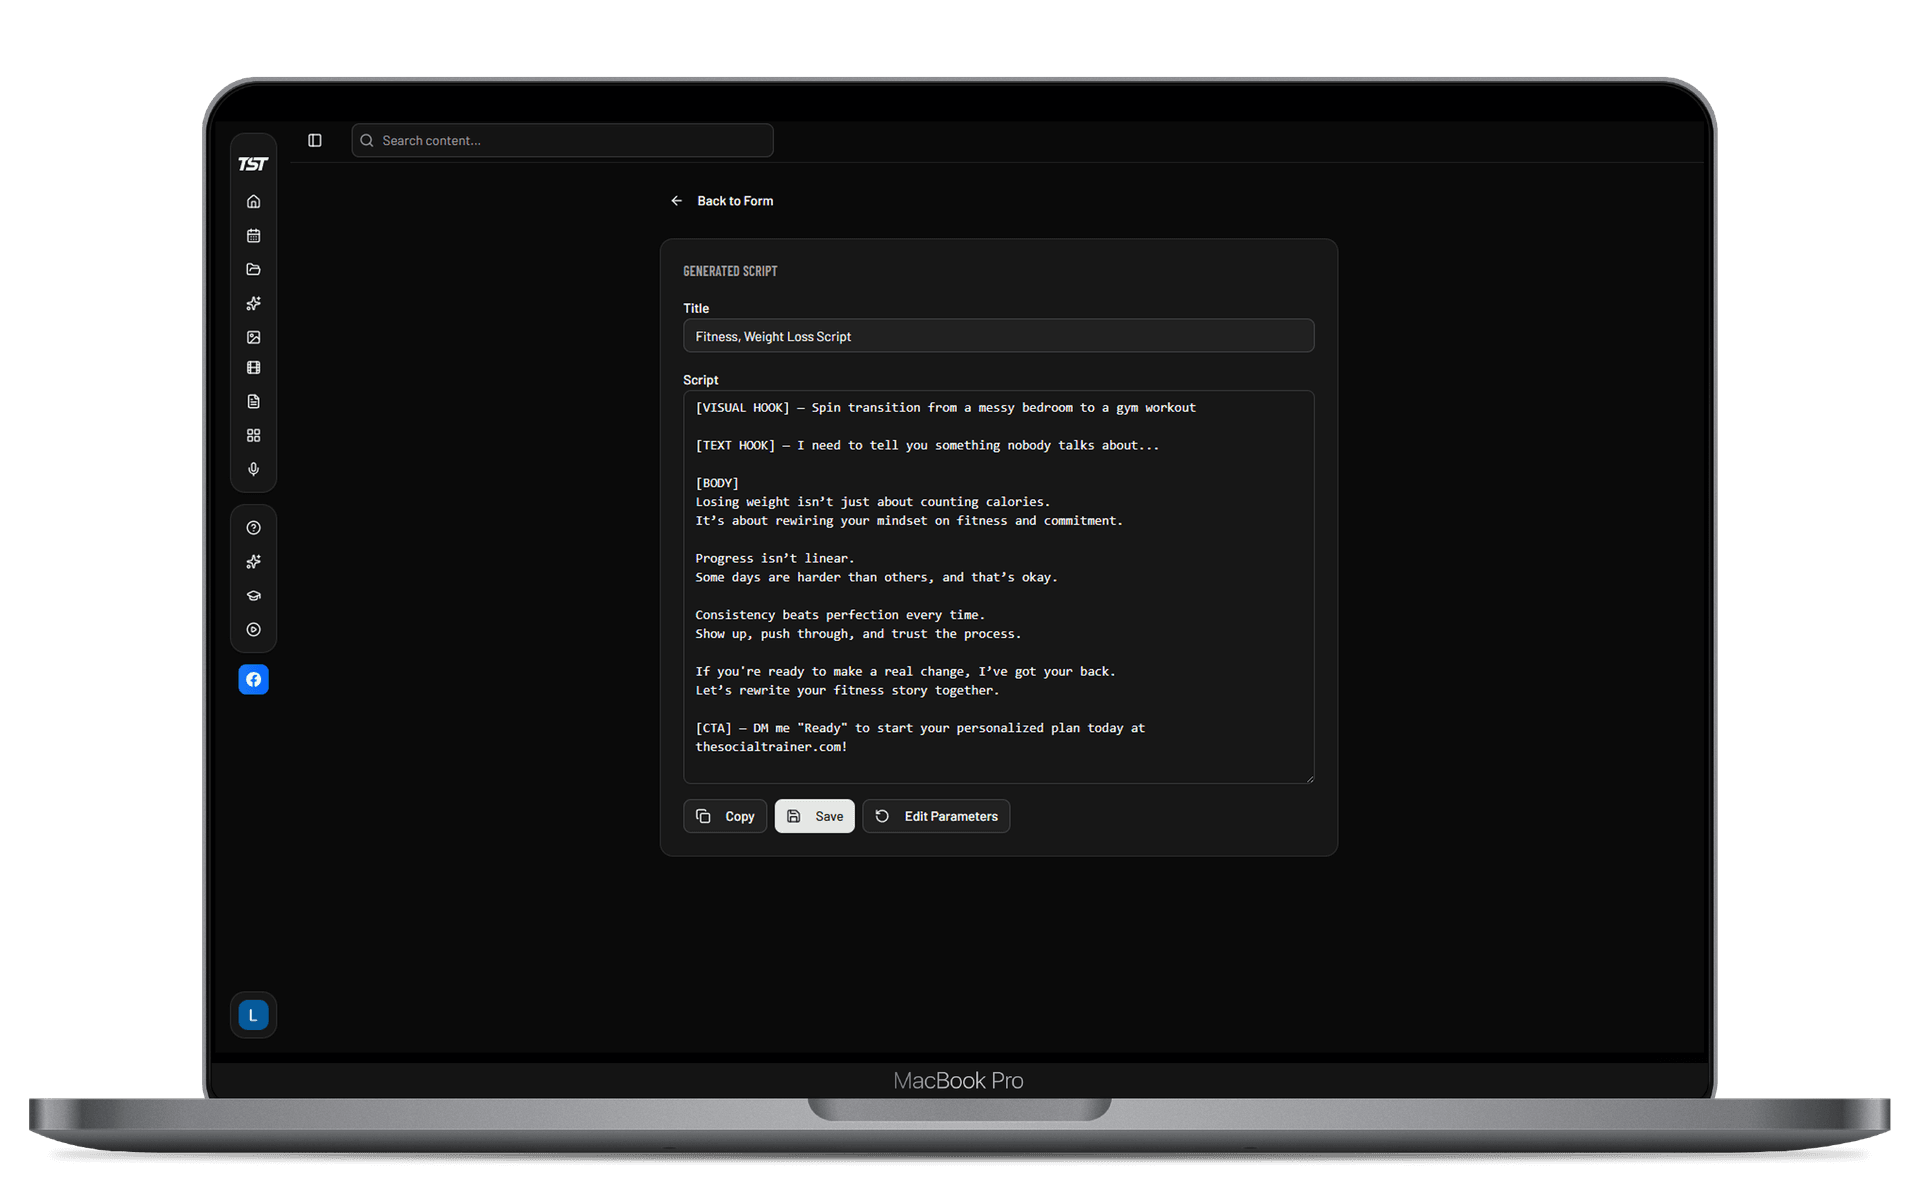Viewport: 1920px width, 1188px height.
Task: Select the AI sparkles generation tool
Action: click(253, 303)
